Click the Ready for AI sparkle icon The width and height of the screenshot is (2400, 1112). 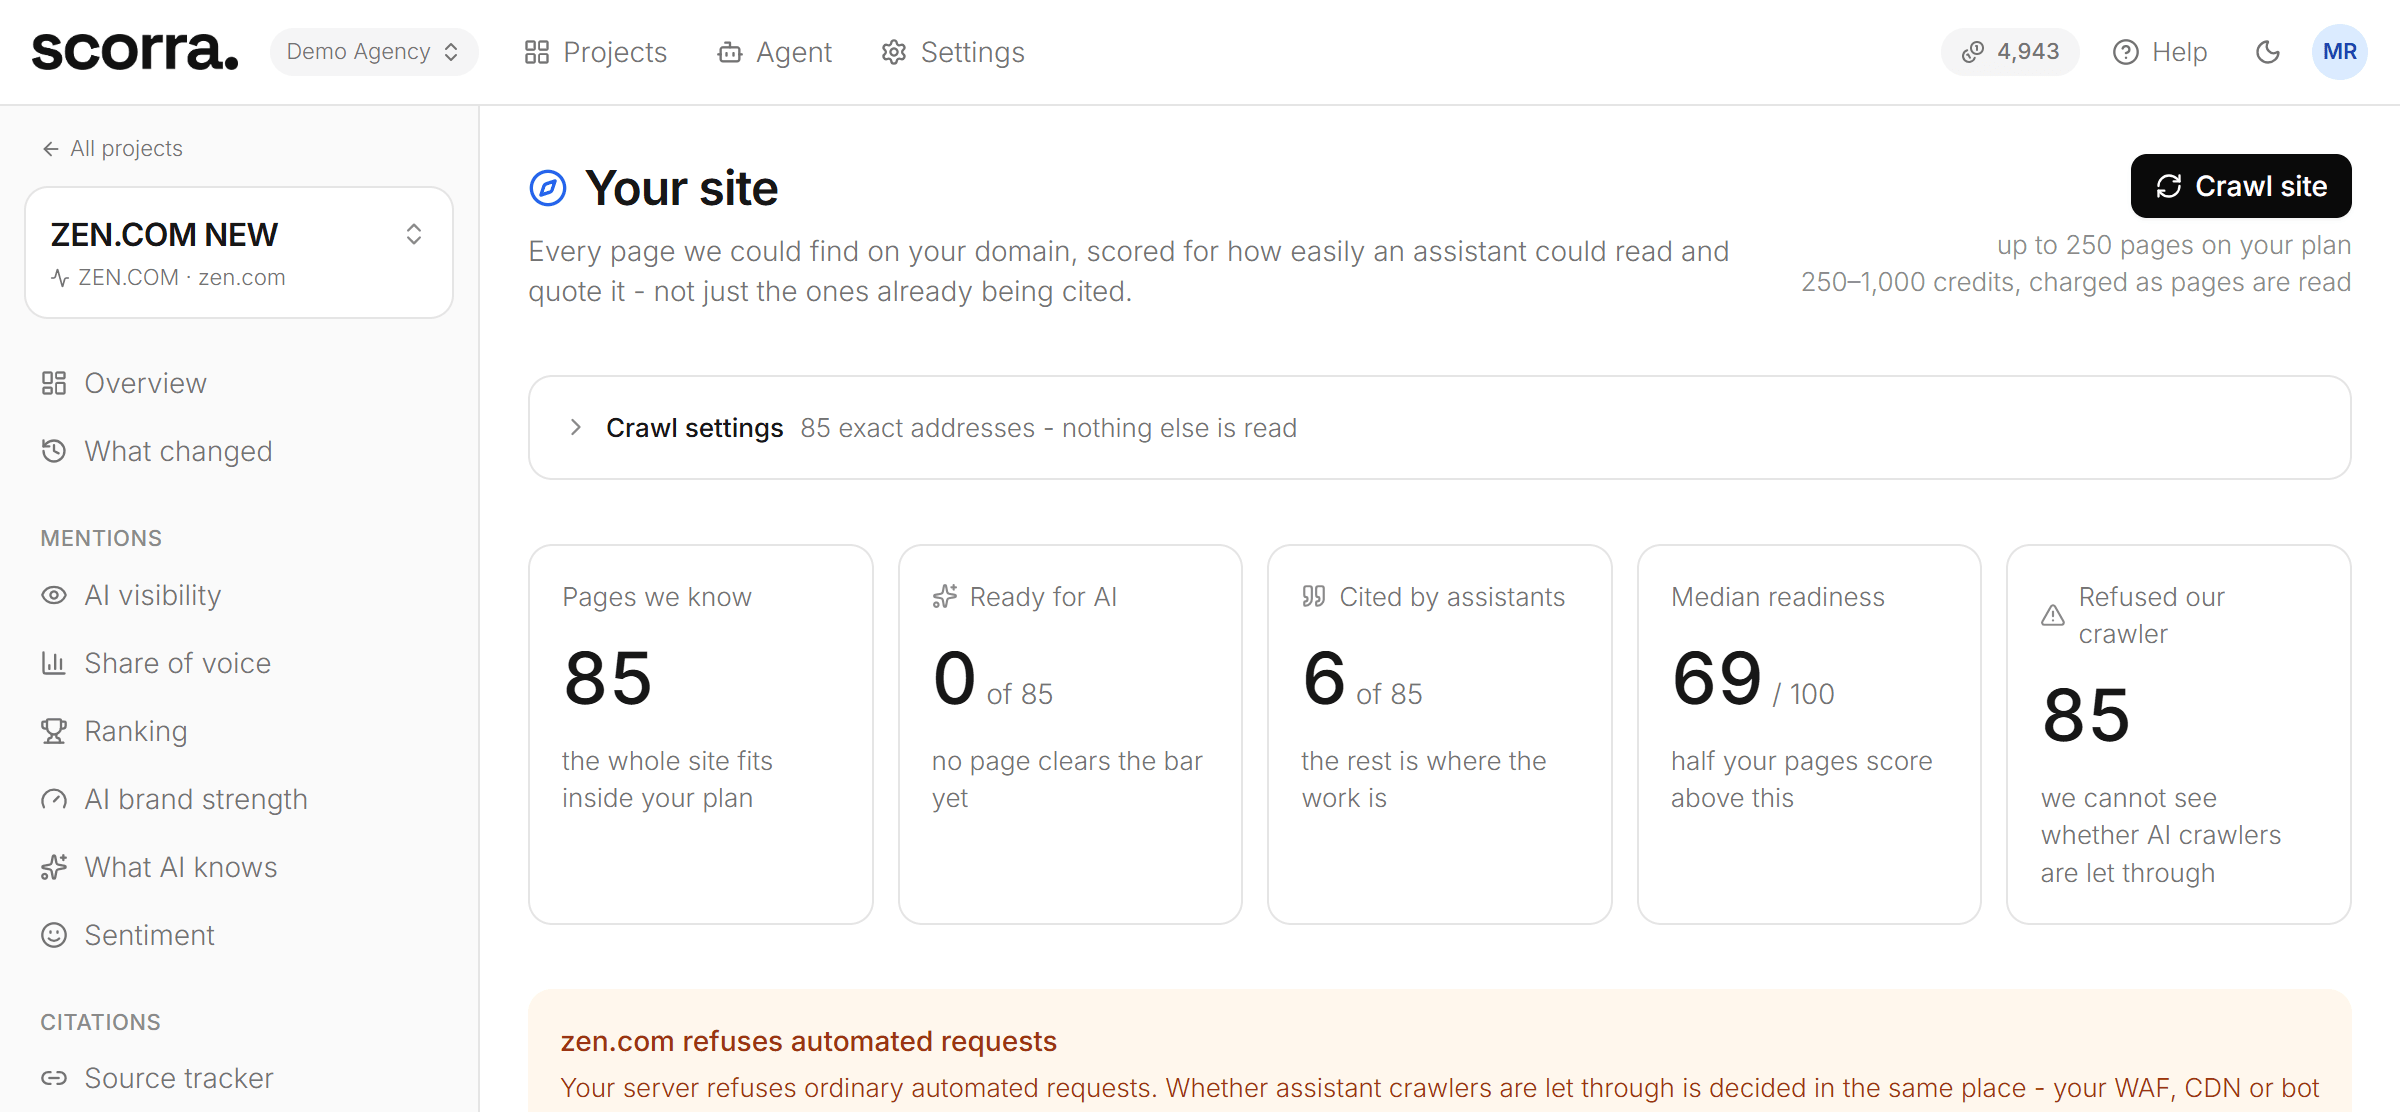coord(945,597)
